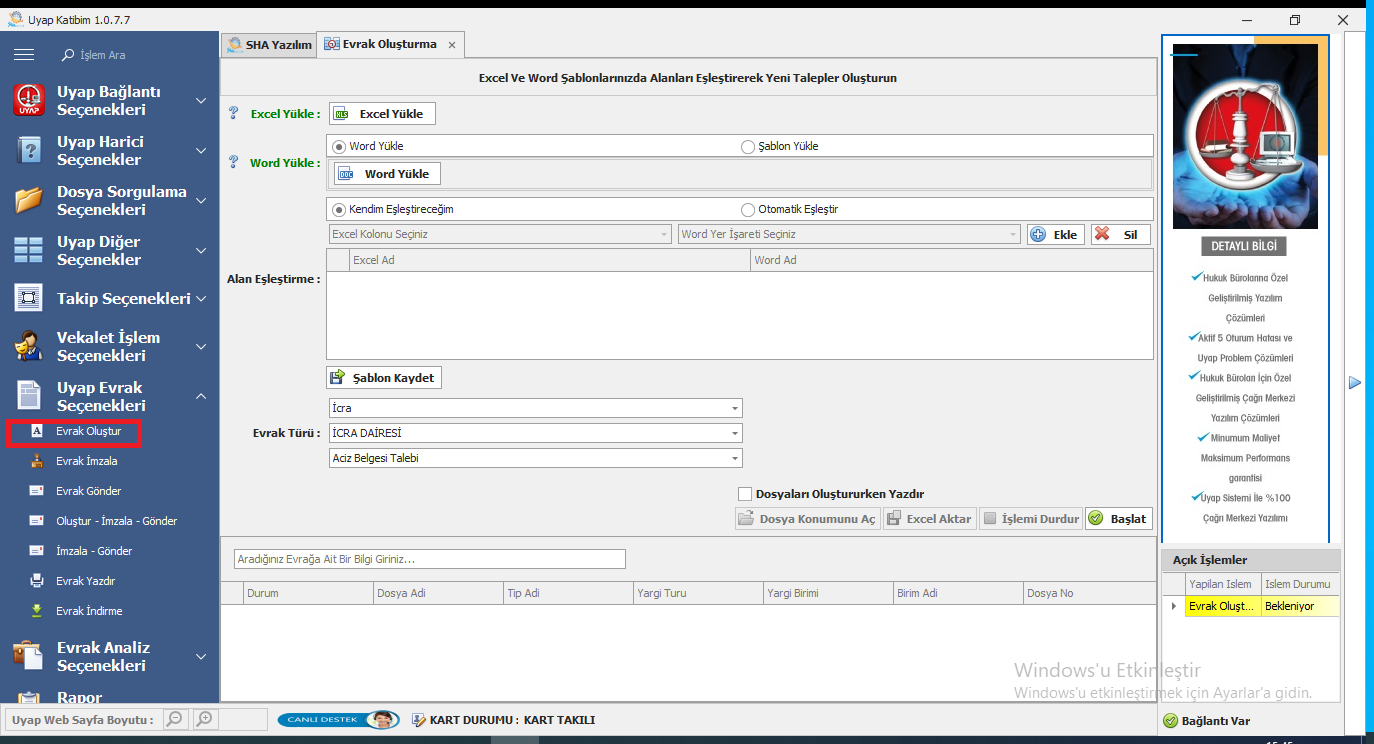Select the Şablon Yükle radio option
Screen dimensions: 1374x744
(x=748, y=146)
